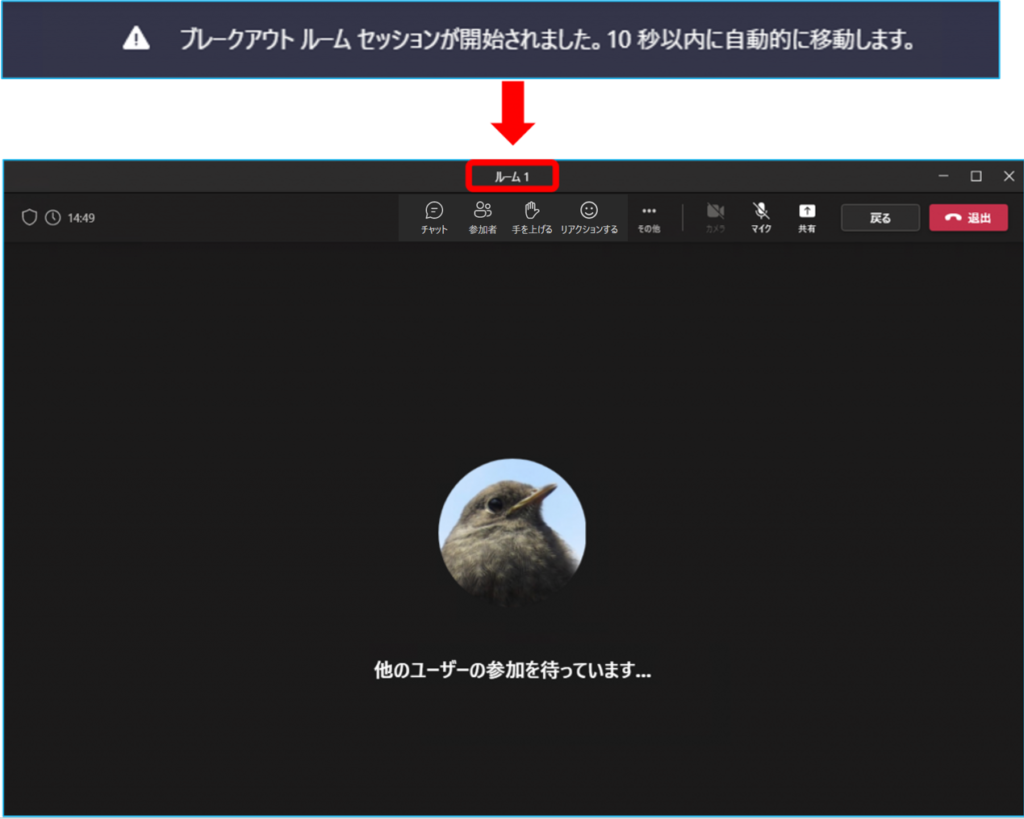
Task: Minimize the ルーム 1 meeting window
Action: coord(943,176)
